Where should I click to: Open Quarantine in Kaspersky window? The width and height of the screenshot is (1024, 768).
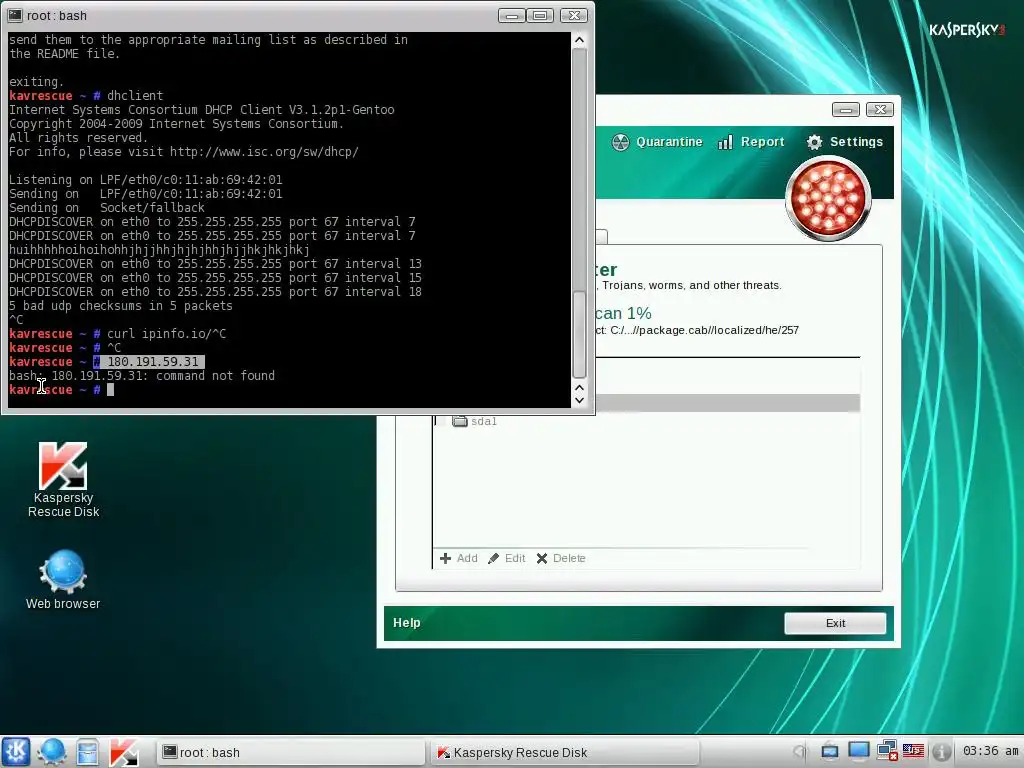click(657, 142)
